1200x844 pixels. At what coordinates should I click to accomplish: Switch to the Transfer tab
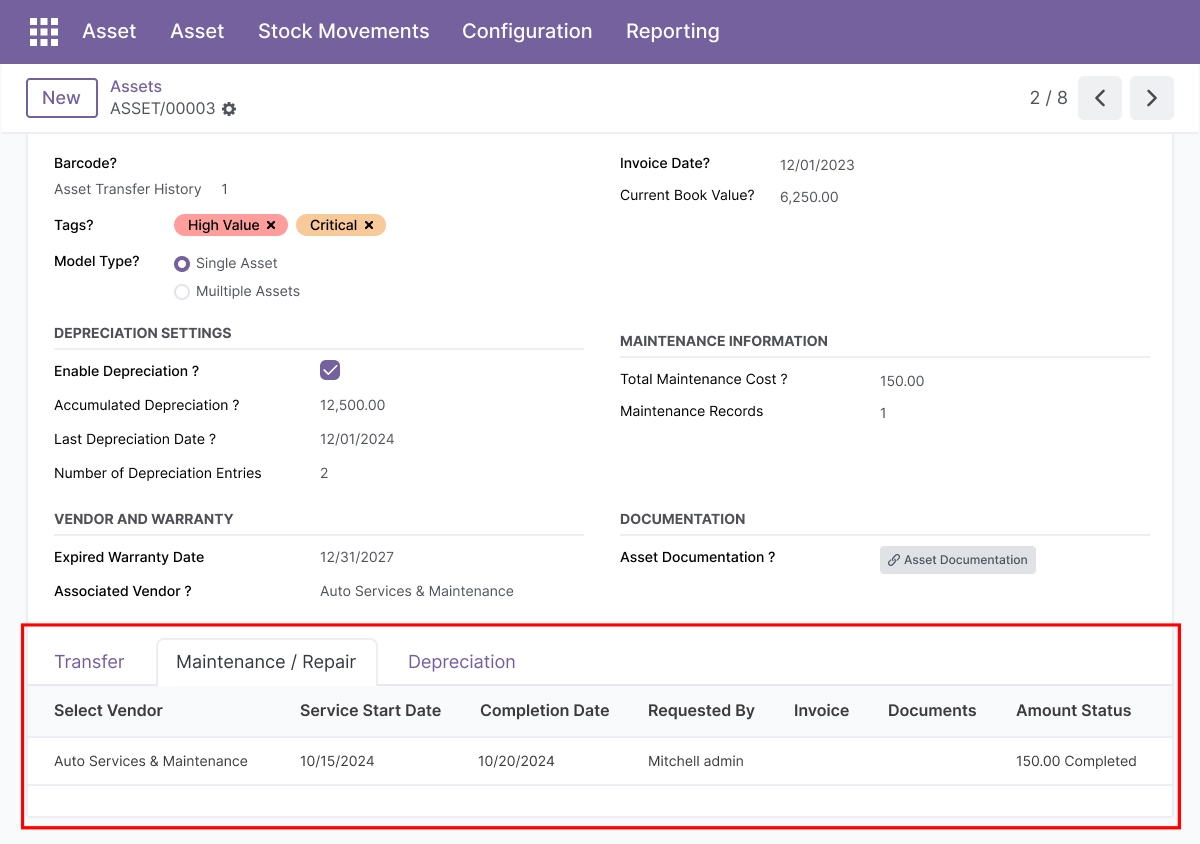90,662
